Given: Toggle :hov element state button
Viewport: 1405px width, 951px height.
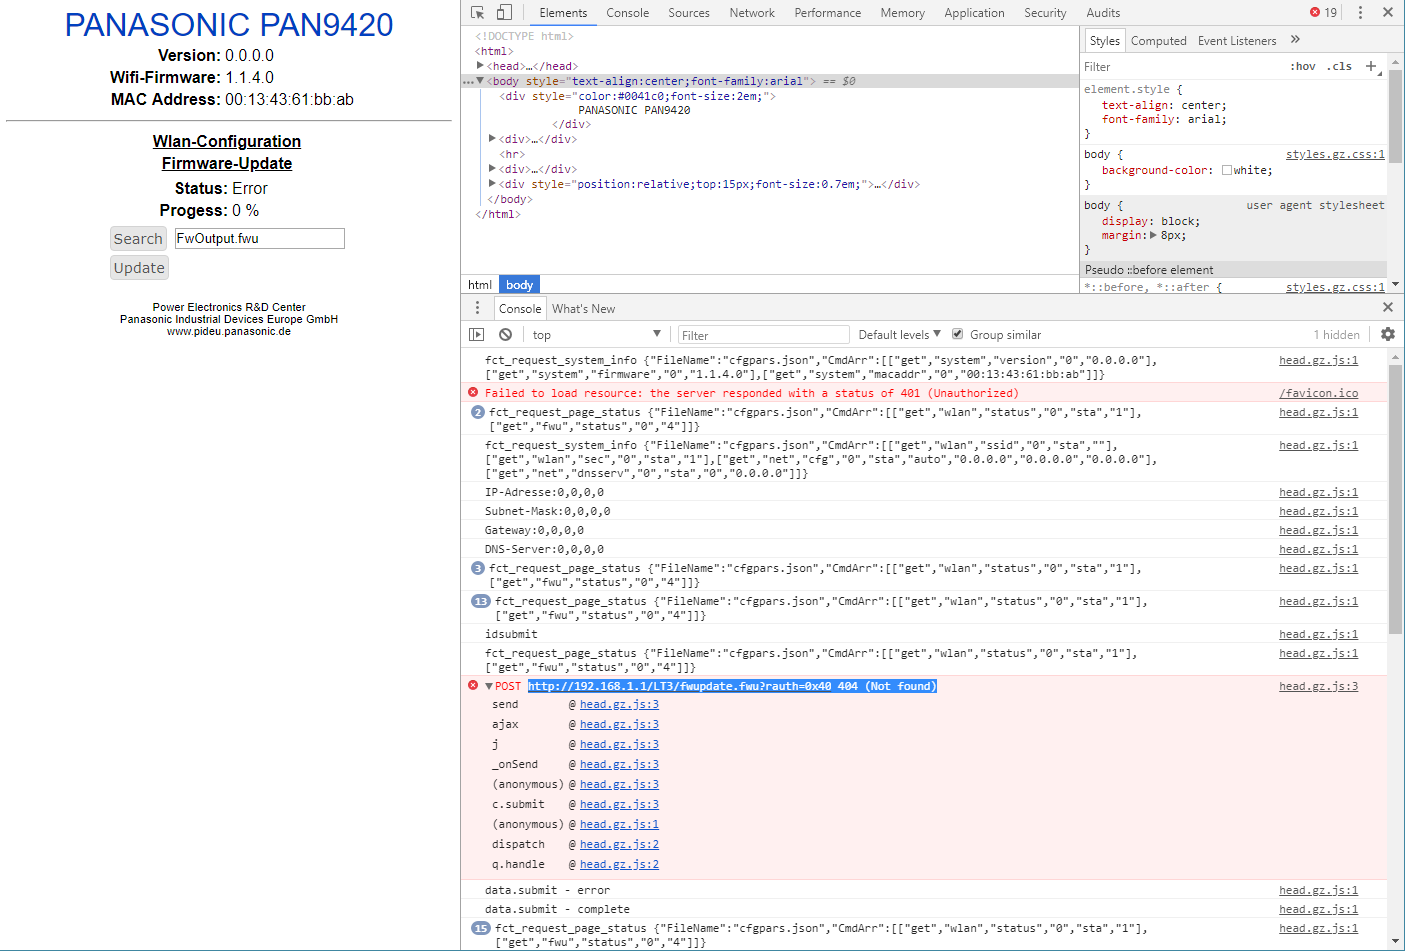Looking at the screenshot, I should pos(1303,66).
